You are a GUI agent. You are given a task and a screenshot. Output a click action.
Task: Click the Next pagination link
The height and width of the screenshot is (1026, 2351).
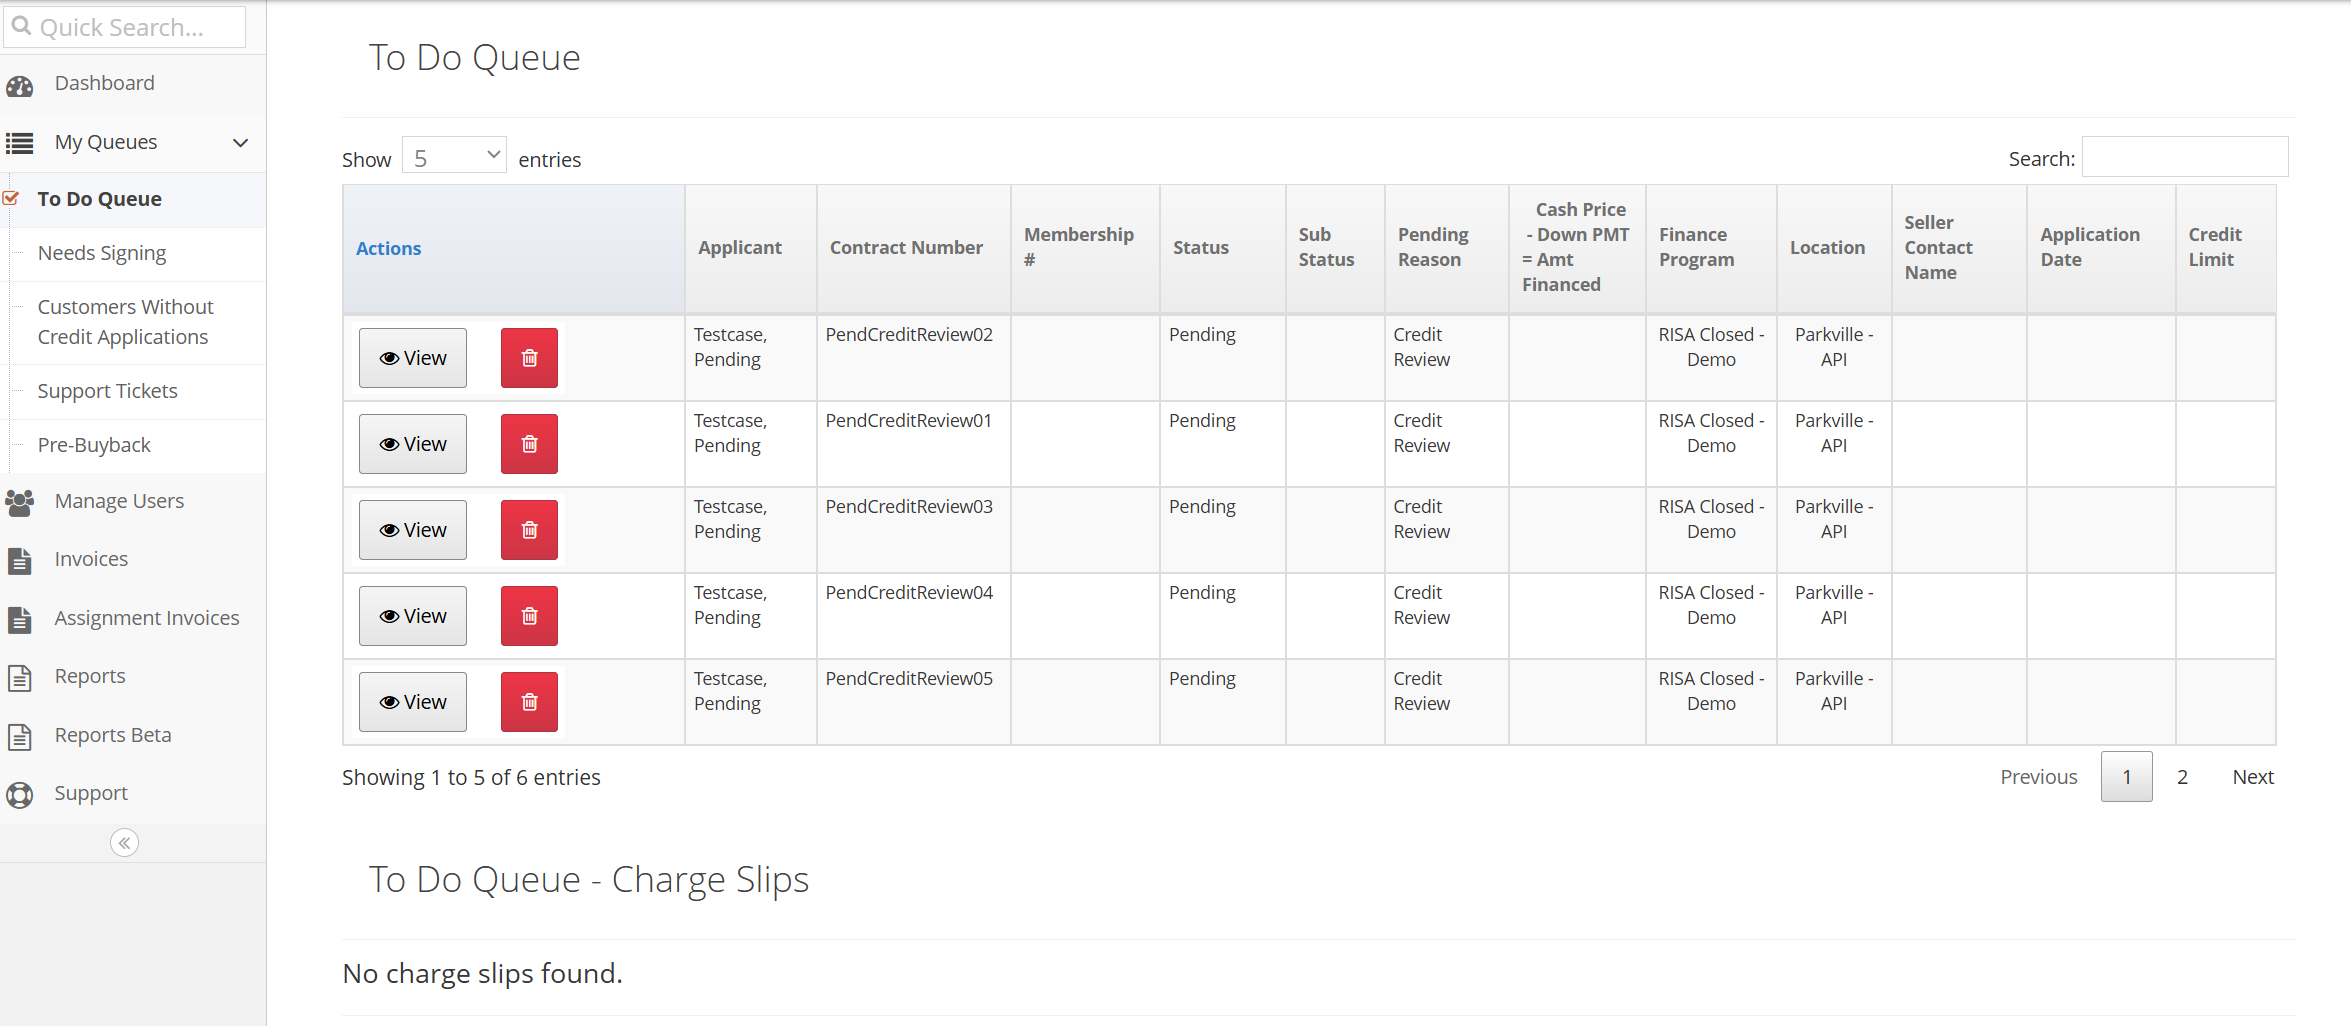[2253, 777]
